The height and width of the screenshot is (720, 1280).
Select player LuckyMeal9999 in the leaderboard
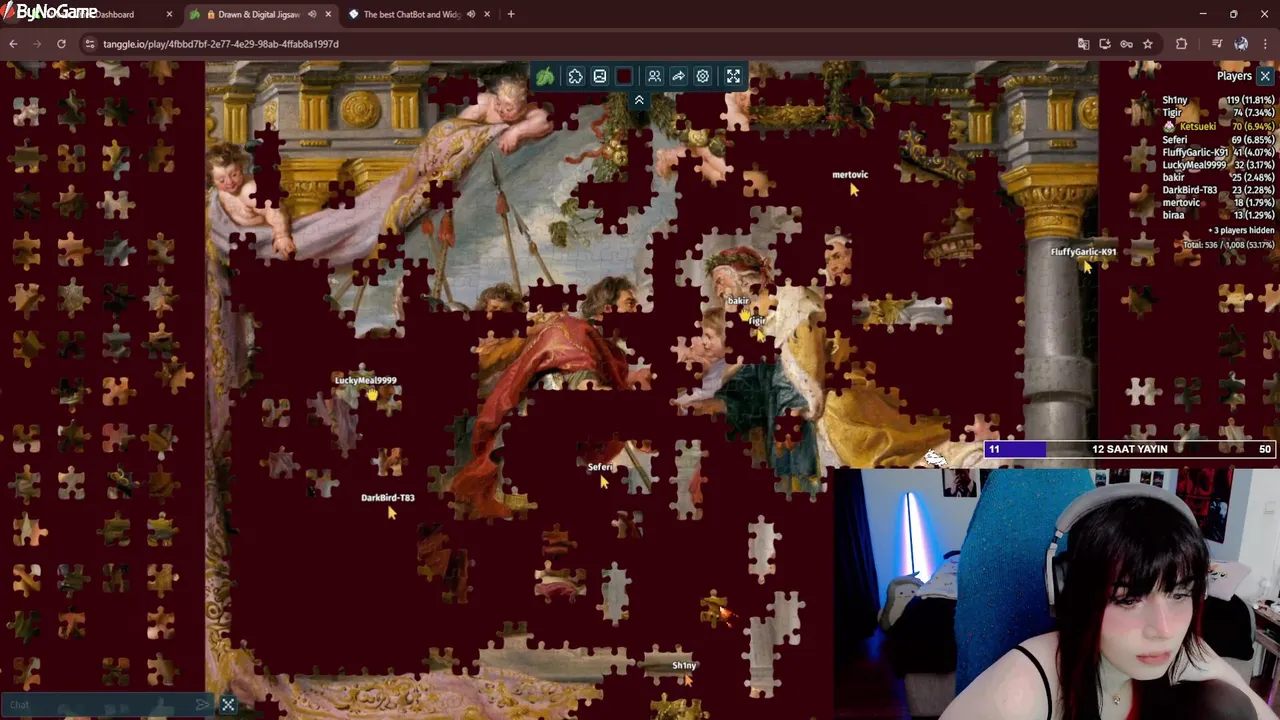pyautogui.click(x=1218, y=165)
